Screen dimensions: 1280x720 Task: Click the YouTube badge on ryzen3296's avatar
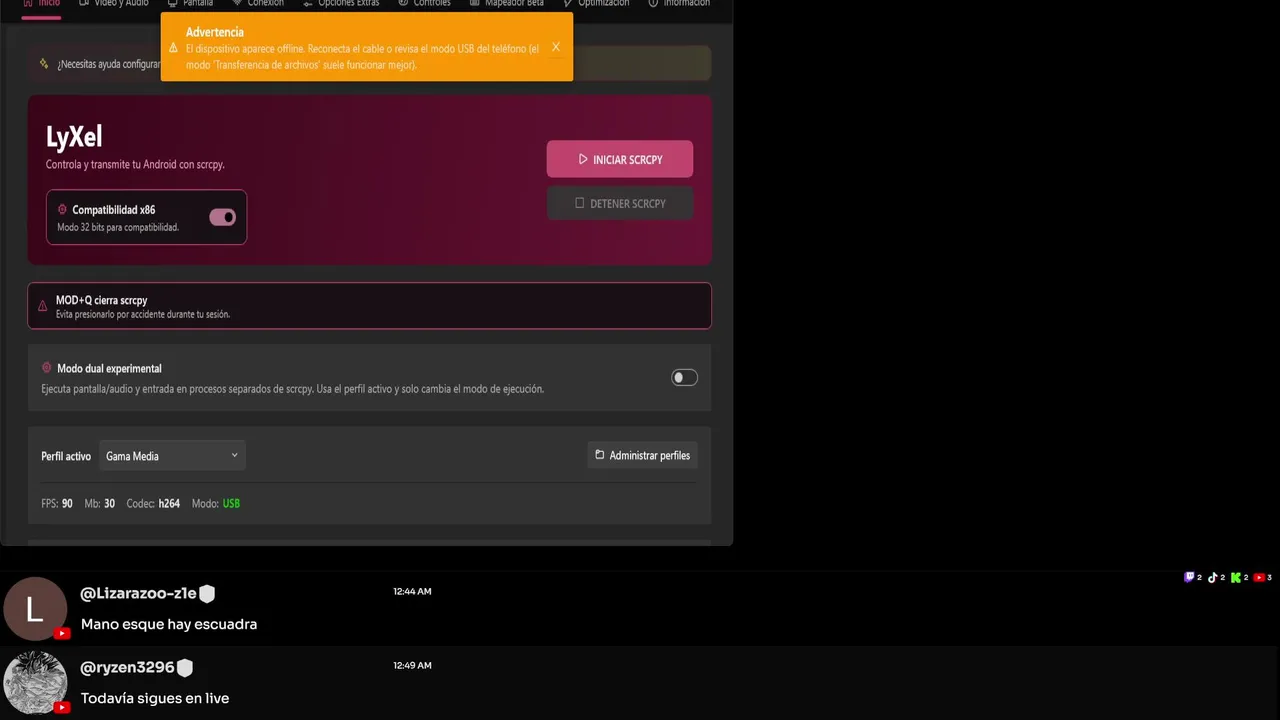coord(62,707)
